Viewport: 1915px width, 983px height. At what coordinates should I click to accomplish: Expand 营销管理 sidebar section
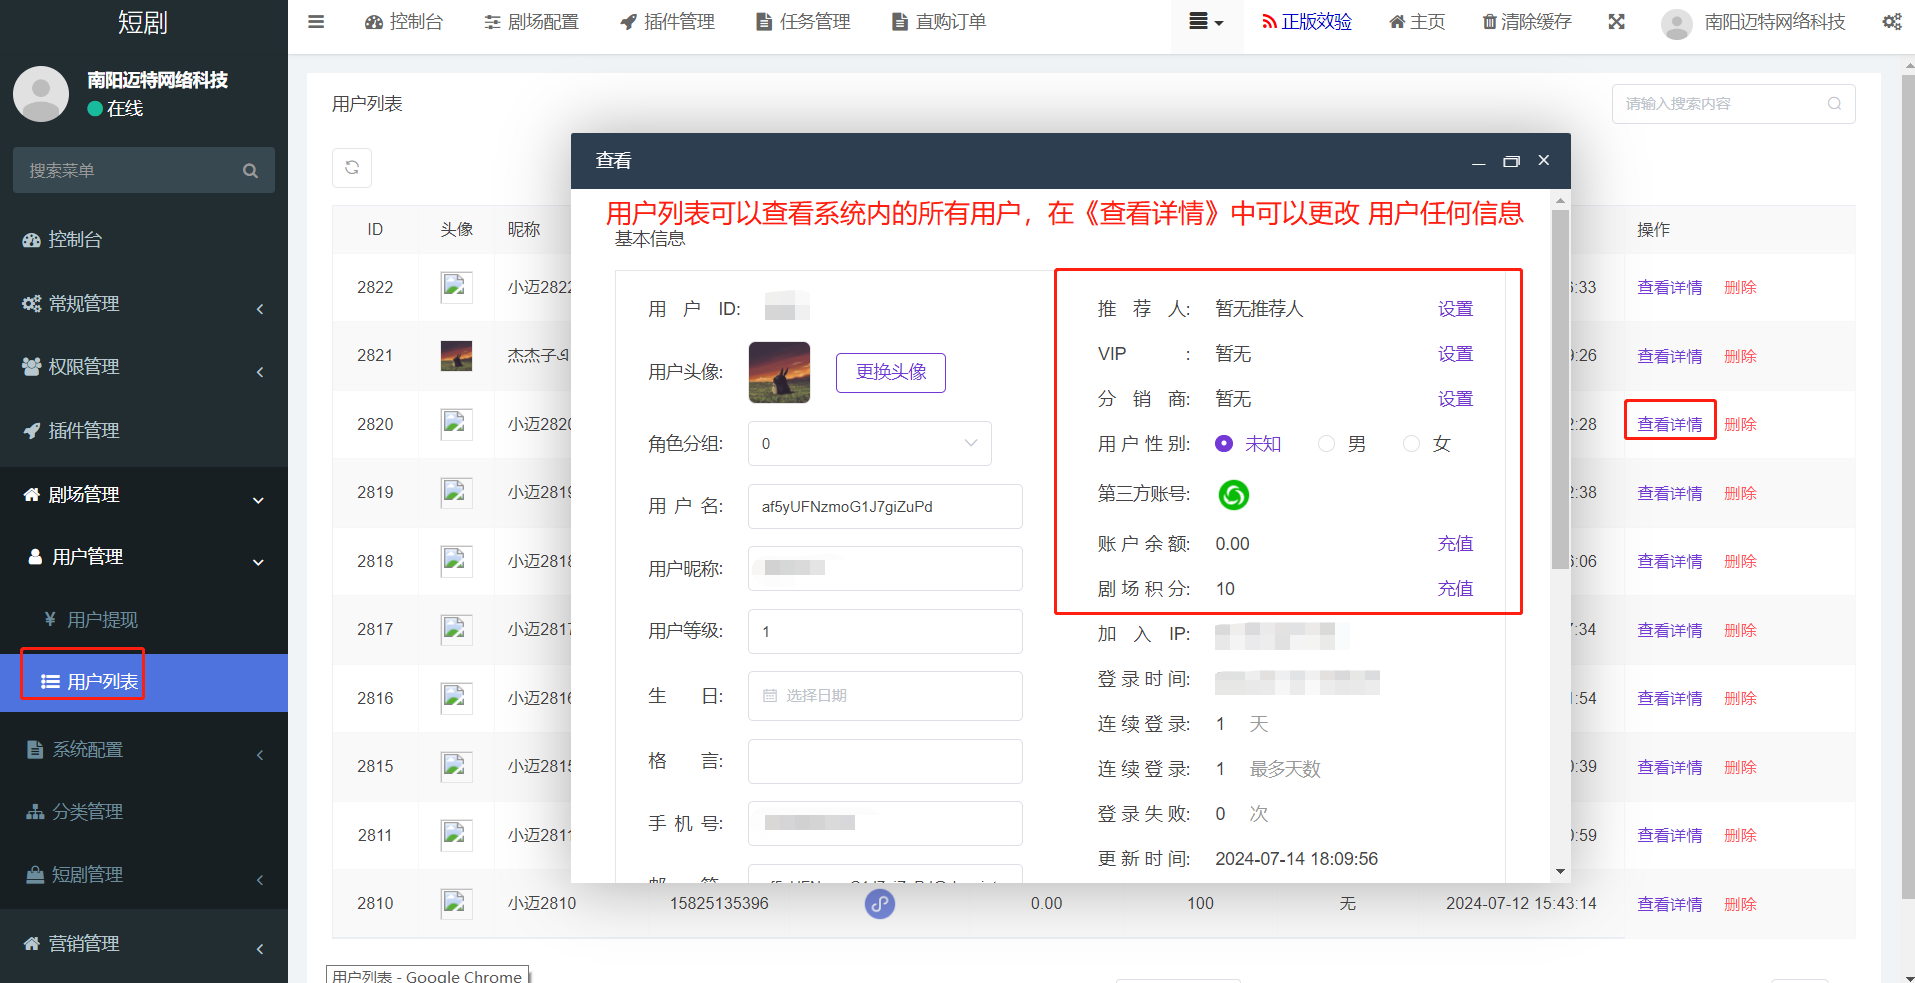(x=144, y=943)
